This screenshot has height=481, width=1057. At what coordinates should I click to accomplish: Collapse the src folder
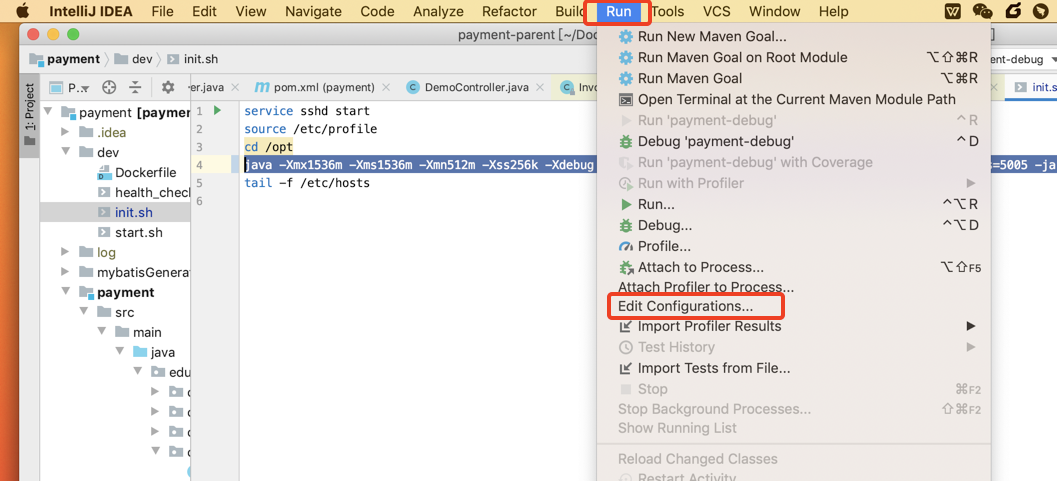point(84,312)
